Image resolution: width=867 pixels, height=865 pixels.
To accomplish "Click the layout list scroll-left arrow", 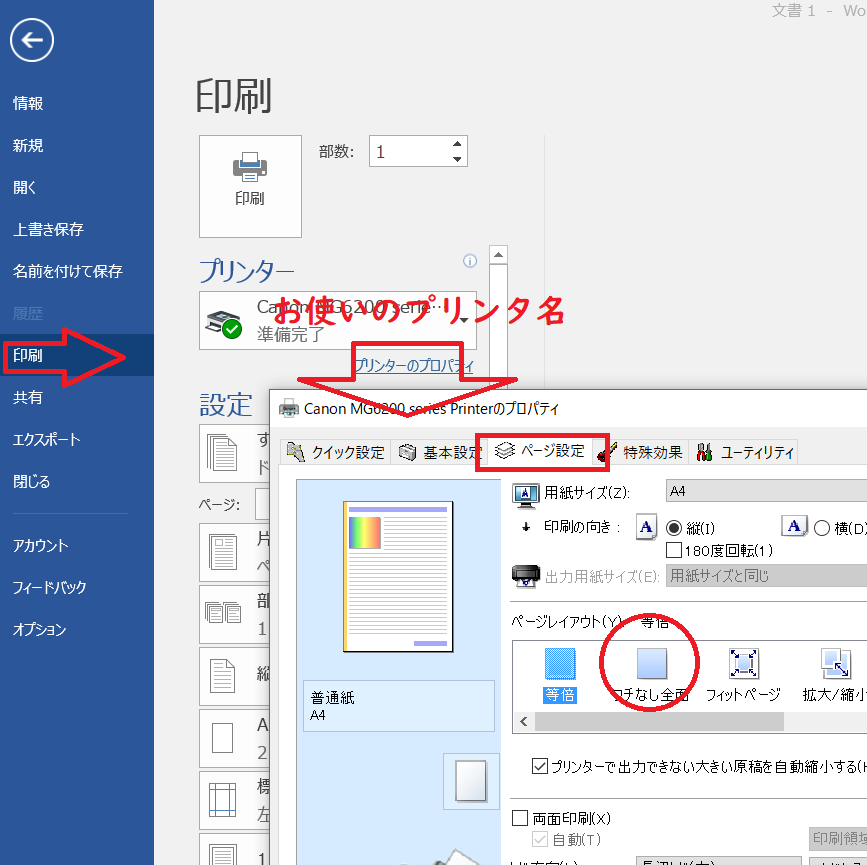I will (524, 721).
